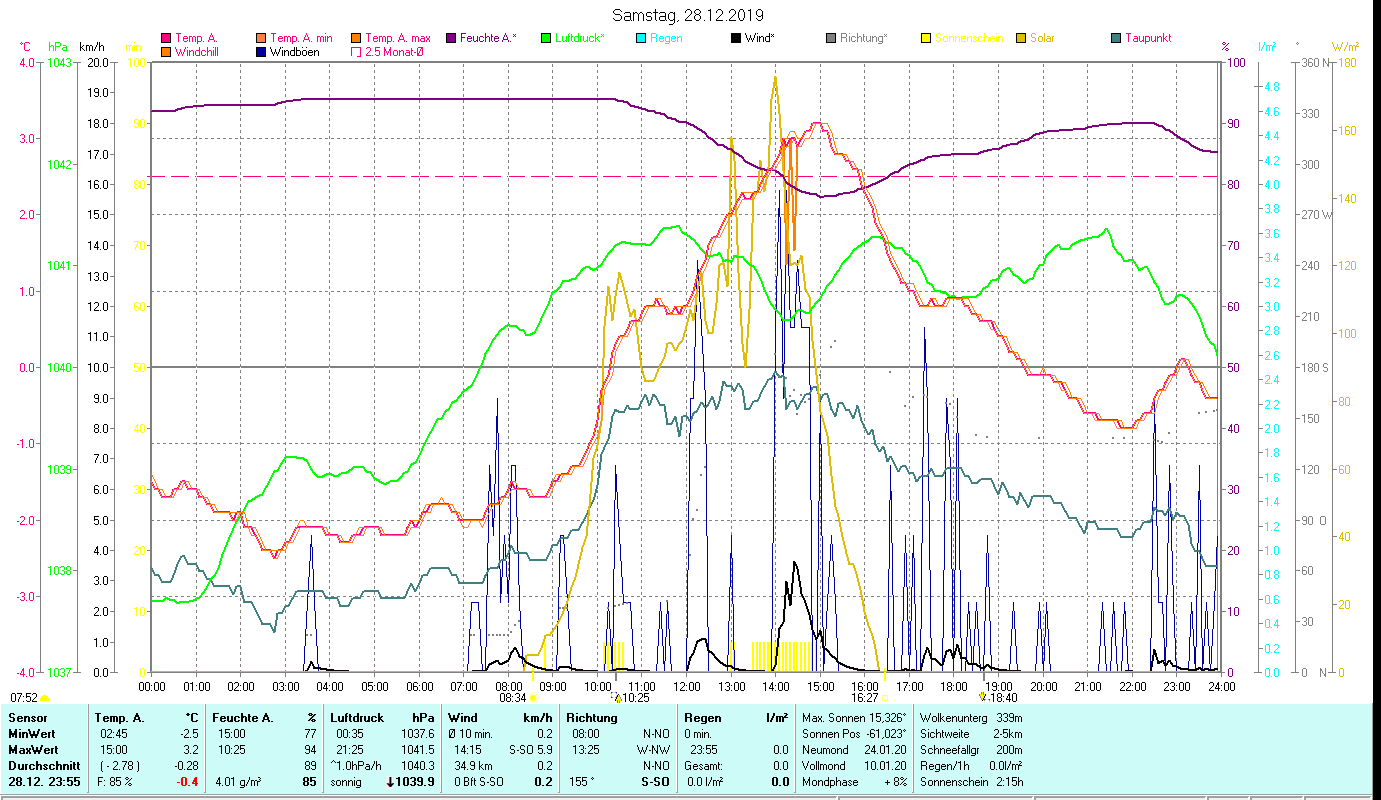Image resolution: width=1381 pixels, height=800 pixels.
Task: Click the Richtung column header
Action: 593,717
